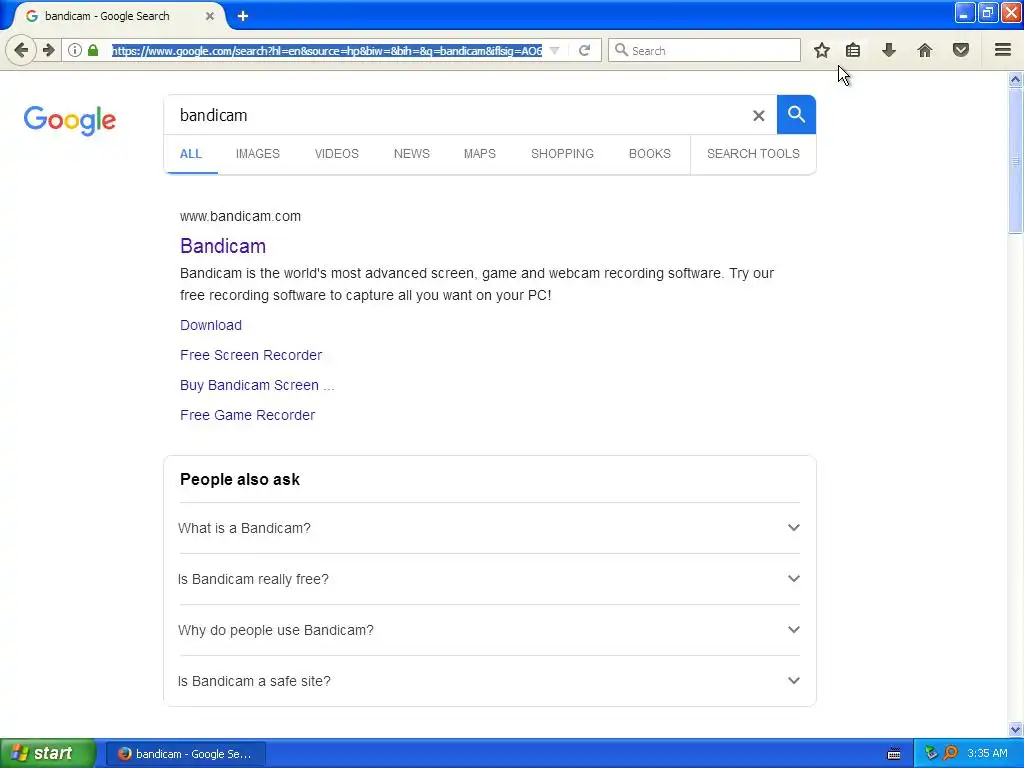Click the 3:35 AM system clock
This screenshot has width=1024, height=768.
tap(987, 753)
